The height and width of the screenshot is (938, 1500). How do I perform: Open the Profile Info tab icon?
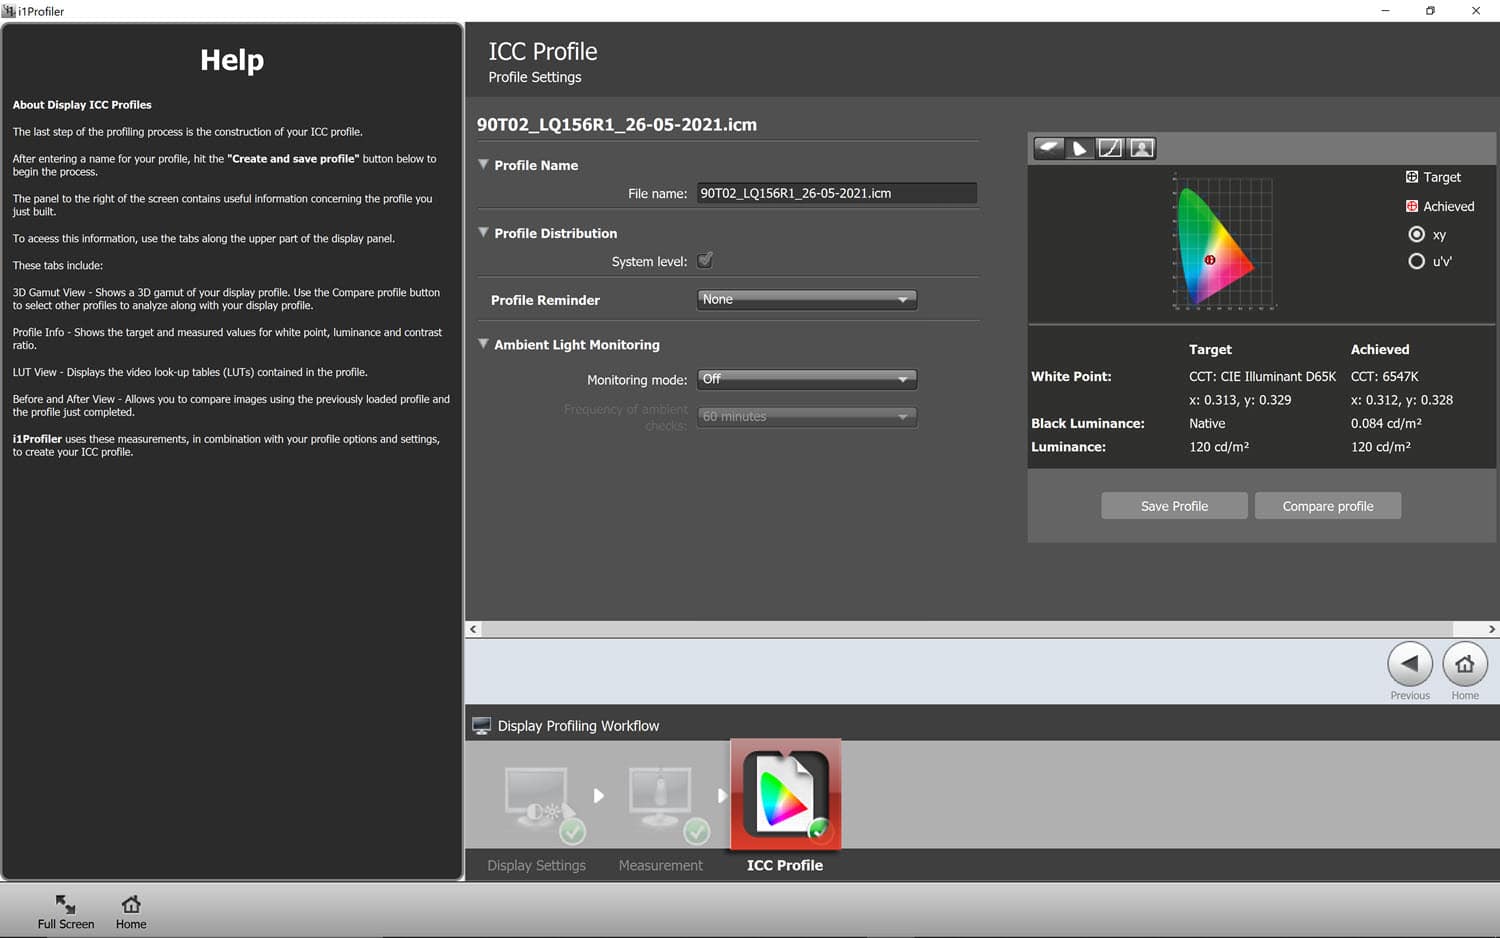click(x=1079, y=148)
